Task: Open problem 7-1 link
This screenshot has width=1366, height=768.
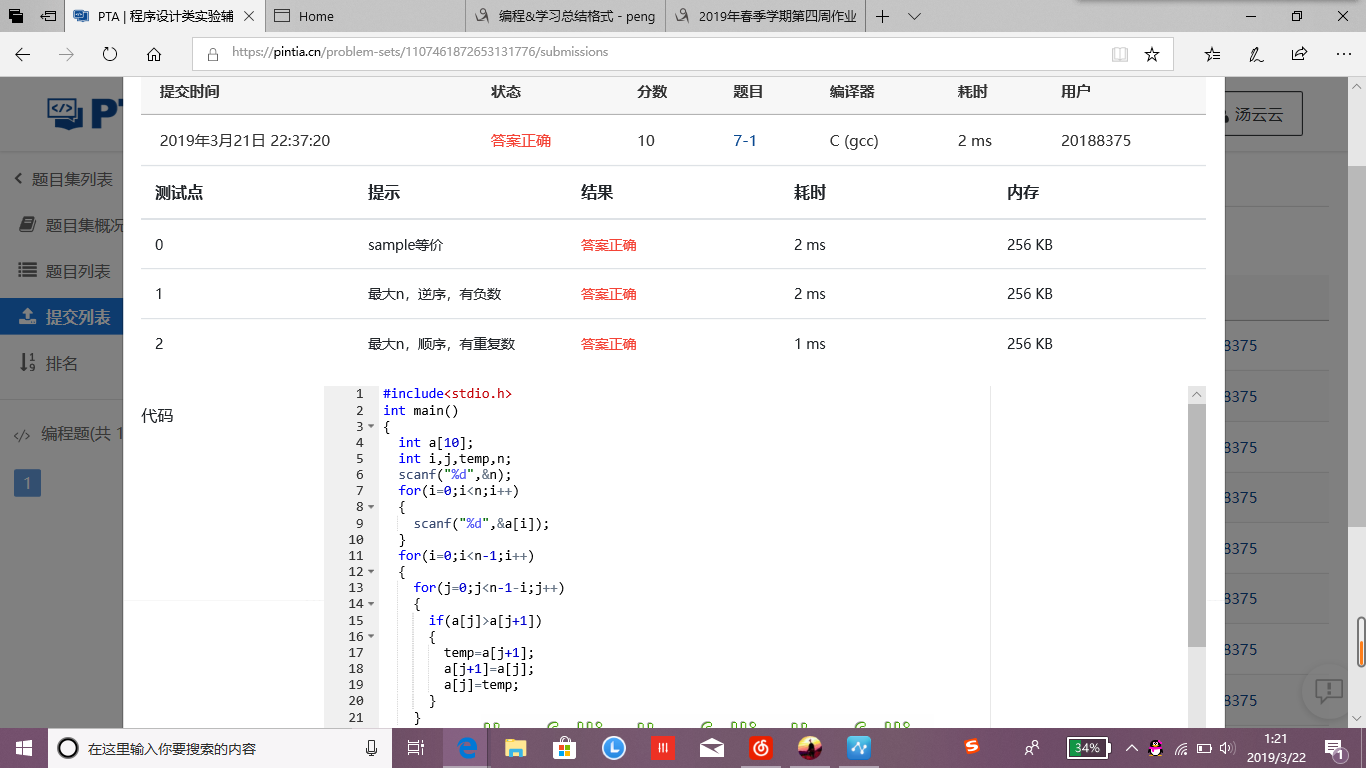Action: click(x=745, y=141)
